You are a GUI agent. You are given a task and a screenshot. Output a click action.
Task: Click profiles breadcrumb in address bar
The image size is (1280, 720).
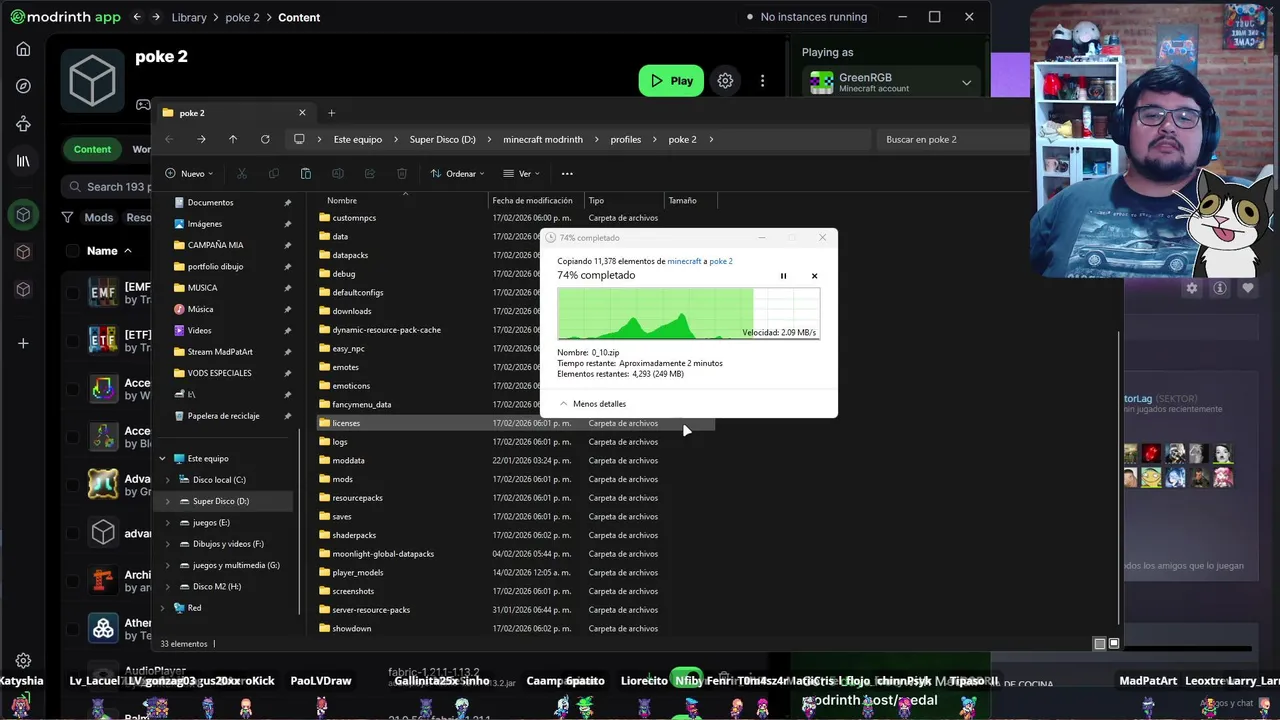tap(626, 139)
